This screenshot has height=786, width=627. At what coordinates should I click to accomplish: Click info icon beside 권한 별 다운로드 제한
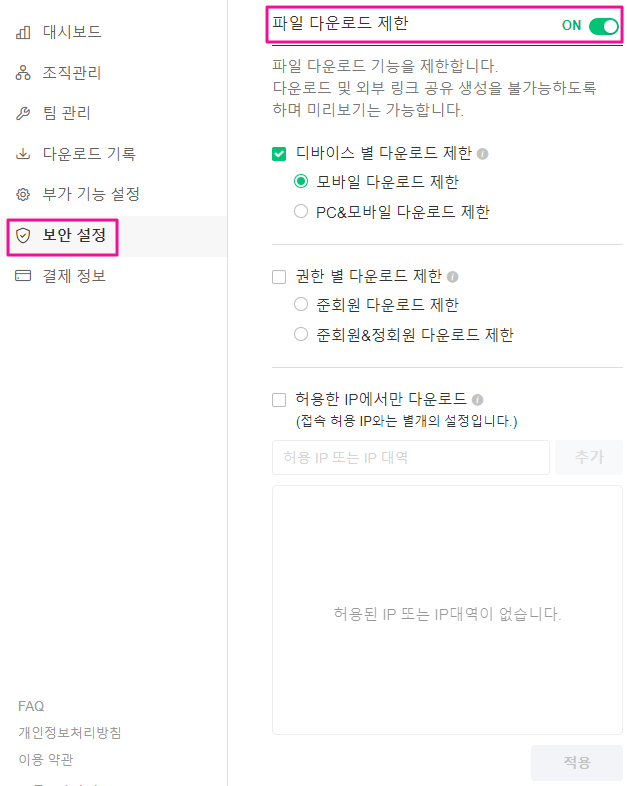452,277
